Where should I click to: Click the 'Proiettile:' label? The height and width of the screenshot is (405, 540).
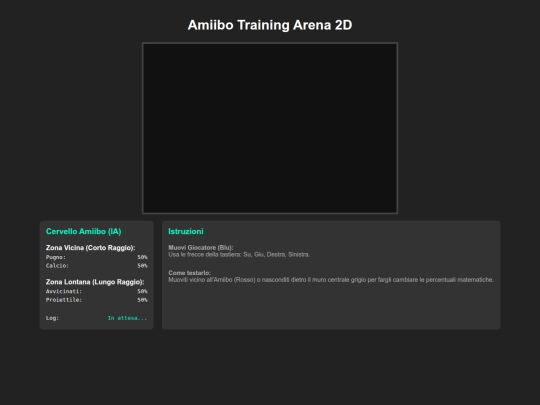(64, 300)
